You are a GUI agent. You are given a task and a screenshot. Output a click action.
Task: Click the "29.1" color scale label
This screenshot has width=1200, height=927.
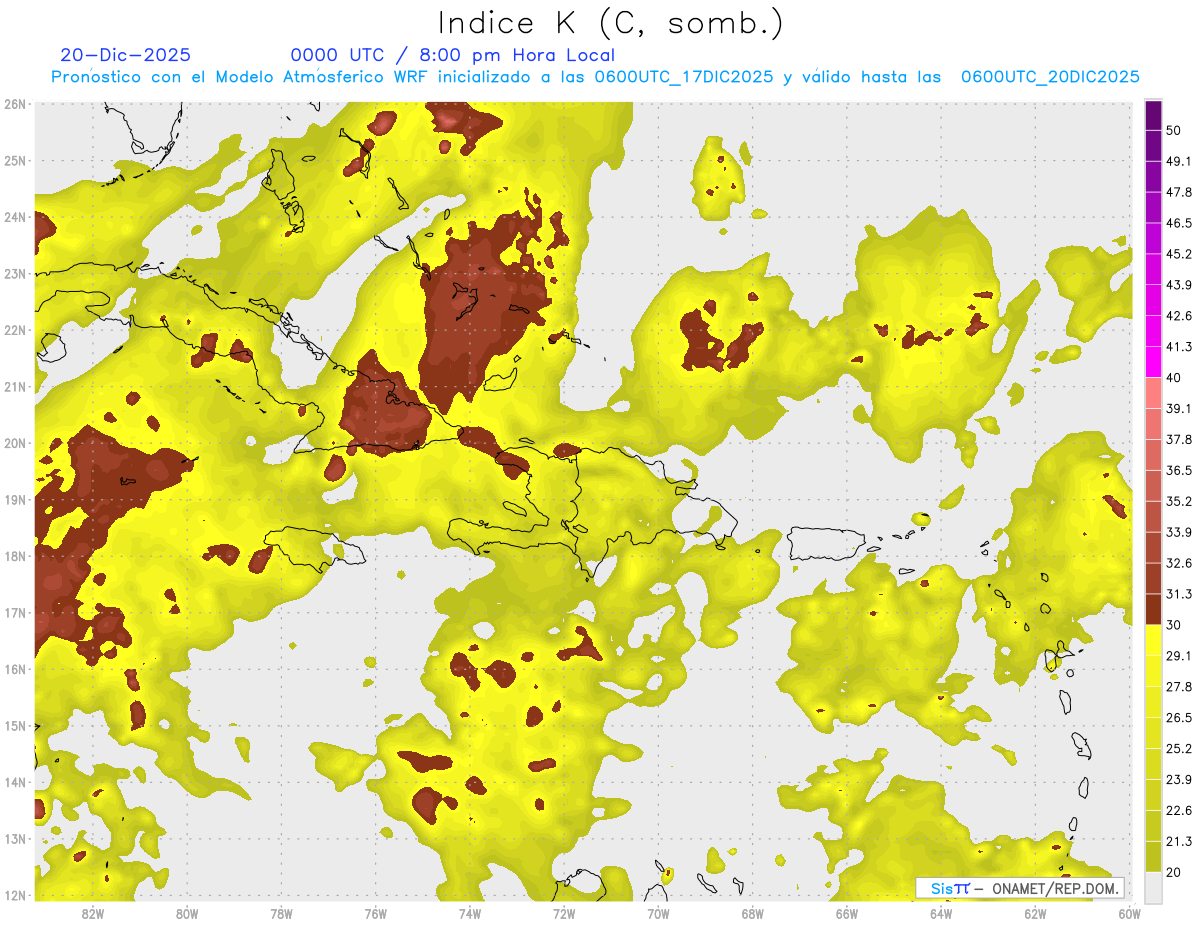pos(1179,656)
